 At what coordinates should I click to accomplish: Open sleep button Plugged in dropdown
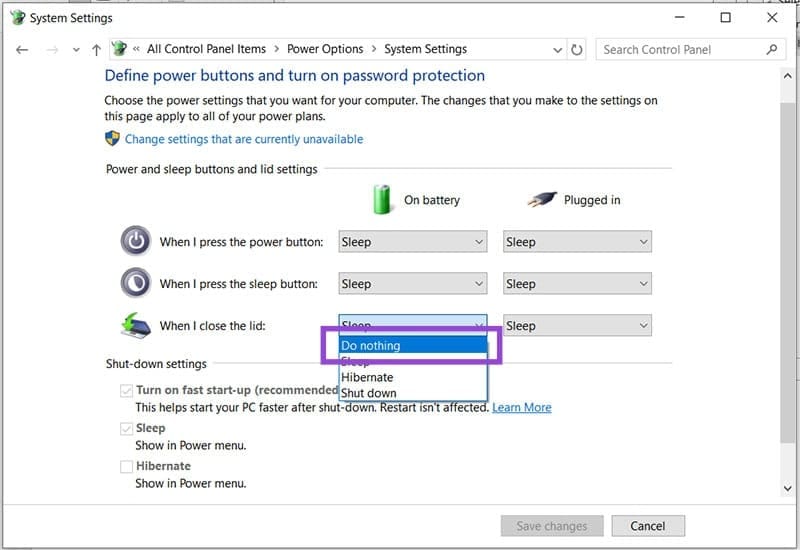coord(577,284)
